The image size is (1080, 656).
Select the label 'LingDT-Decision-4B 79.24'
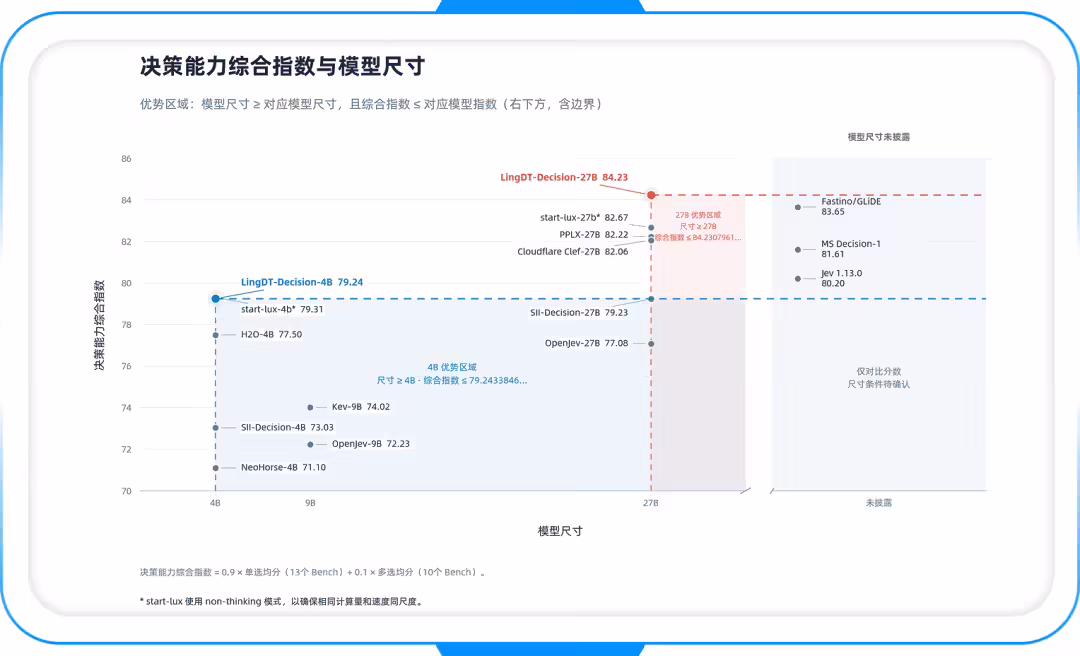click(302, 282)
